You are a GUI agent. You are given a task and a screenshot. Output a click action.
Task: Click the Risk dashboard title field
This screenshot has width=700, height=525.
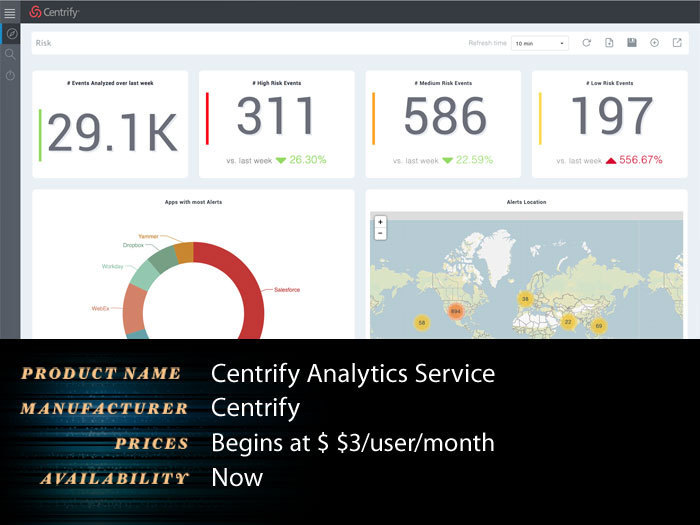[43, 43]
